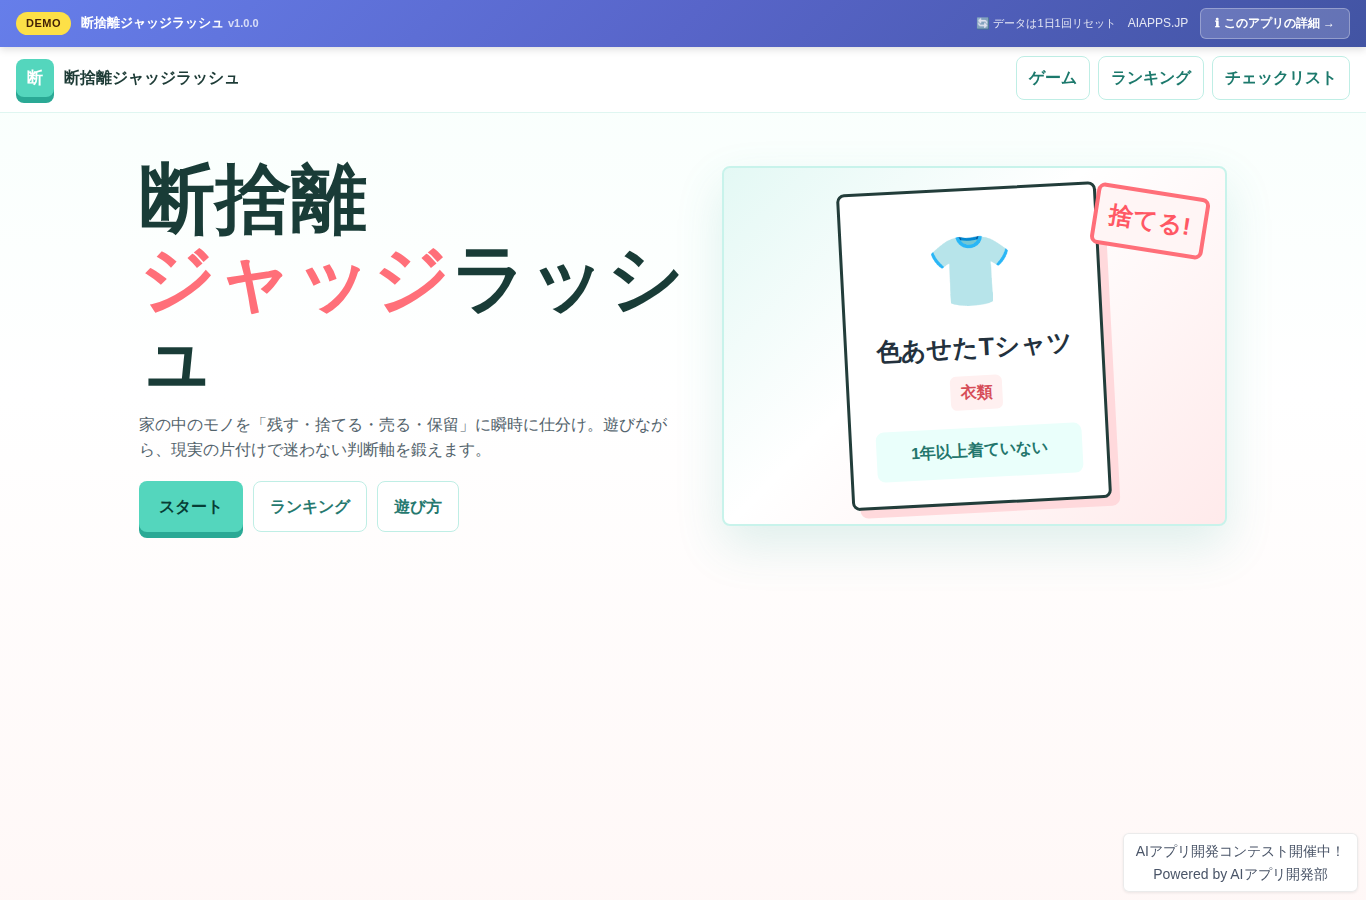This screenshot has height=900, width=1366.
Task: Click the データは1日1回リセット text
Action: point(1053,23)
